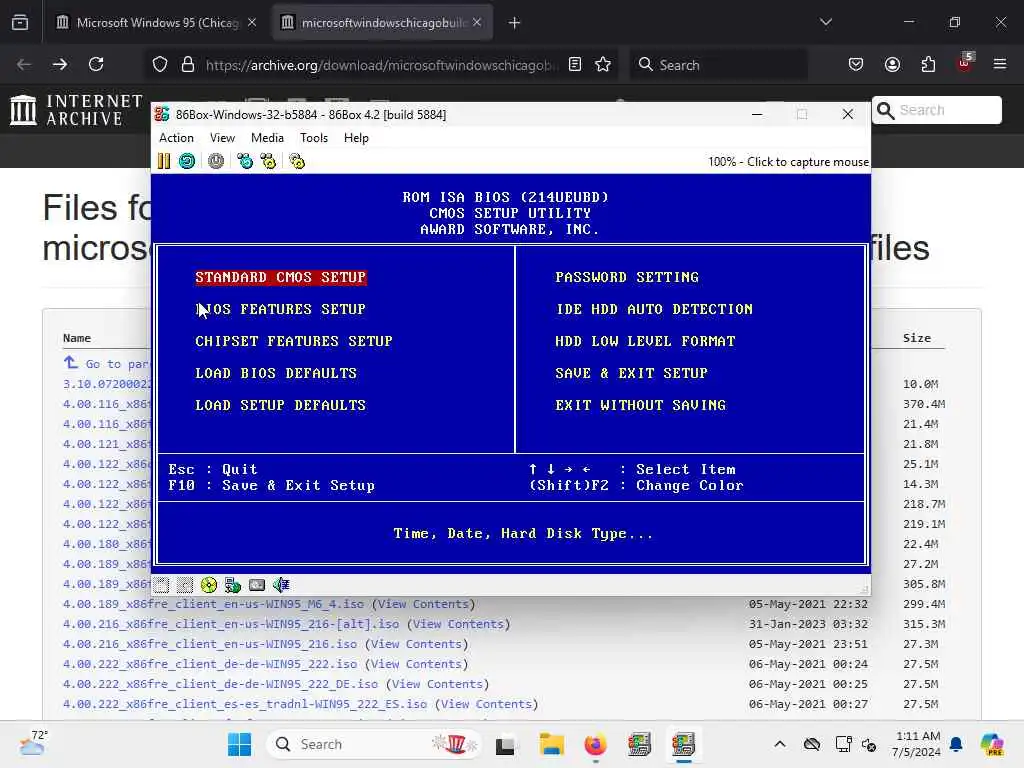The image size is (1024, 768).
Task: Open 86Box settings gear icon
Action: 297,161
